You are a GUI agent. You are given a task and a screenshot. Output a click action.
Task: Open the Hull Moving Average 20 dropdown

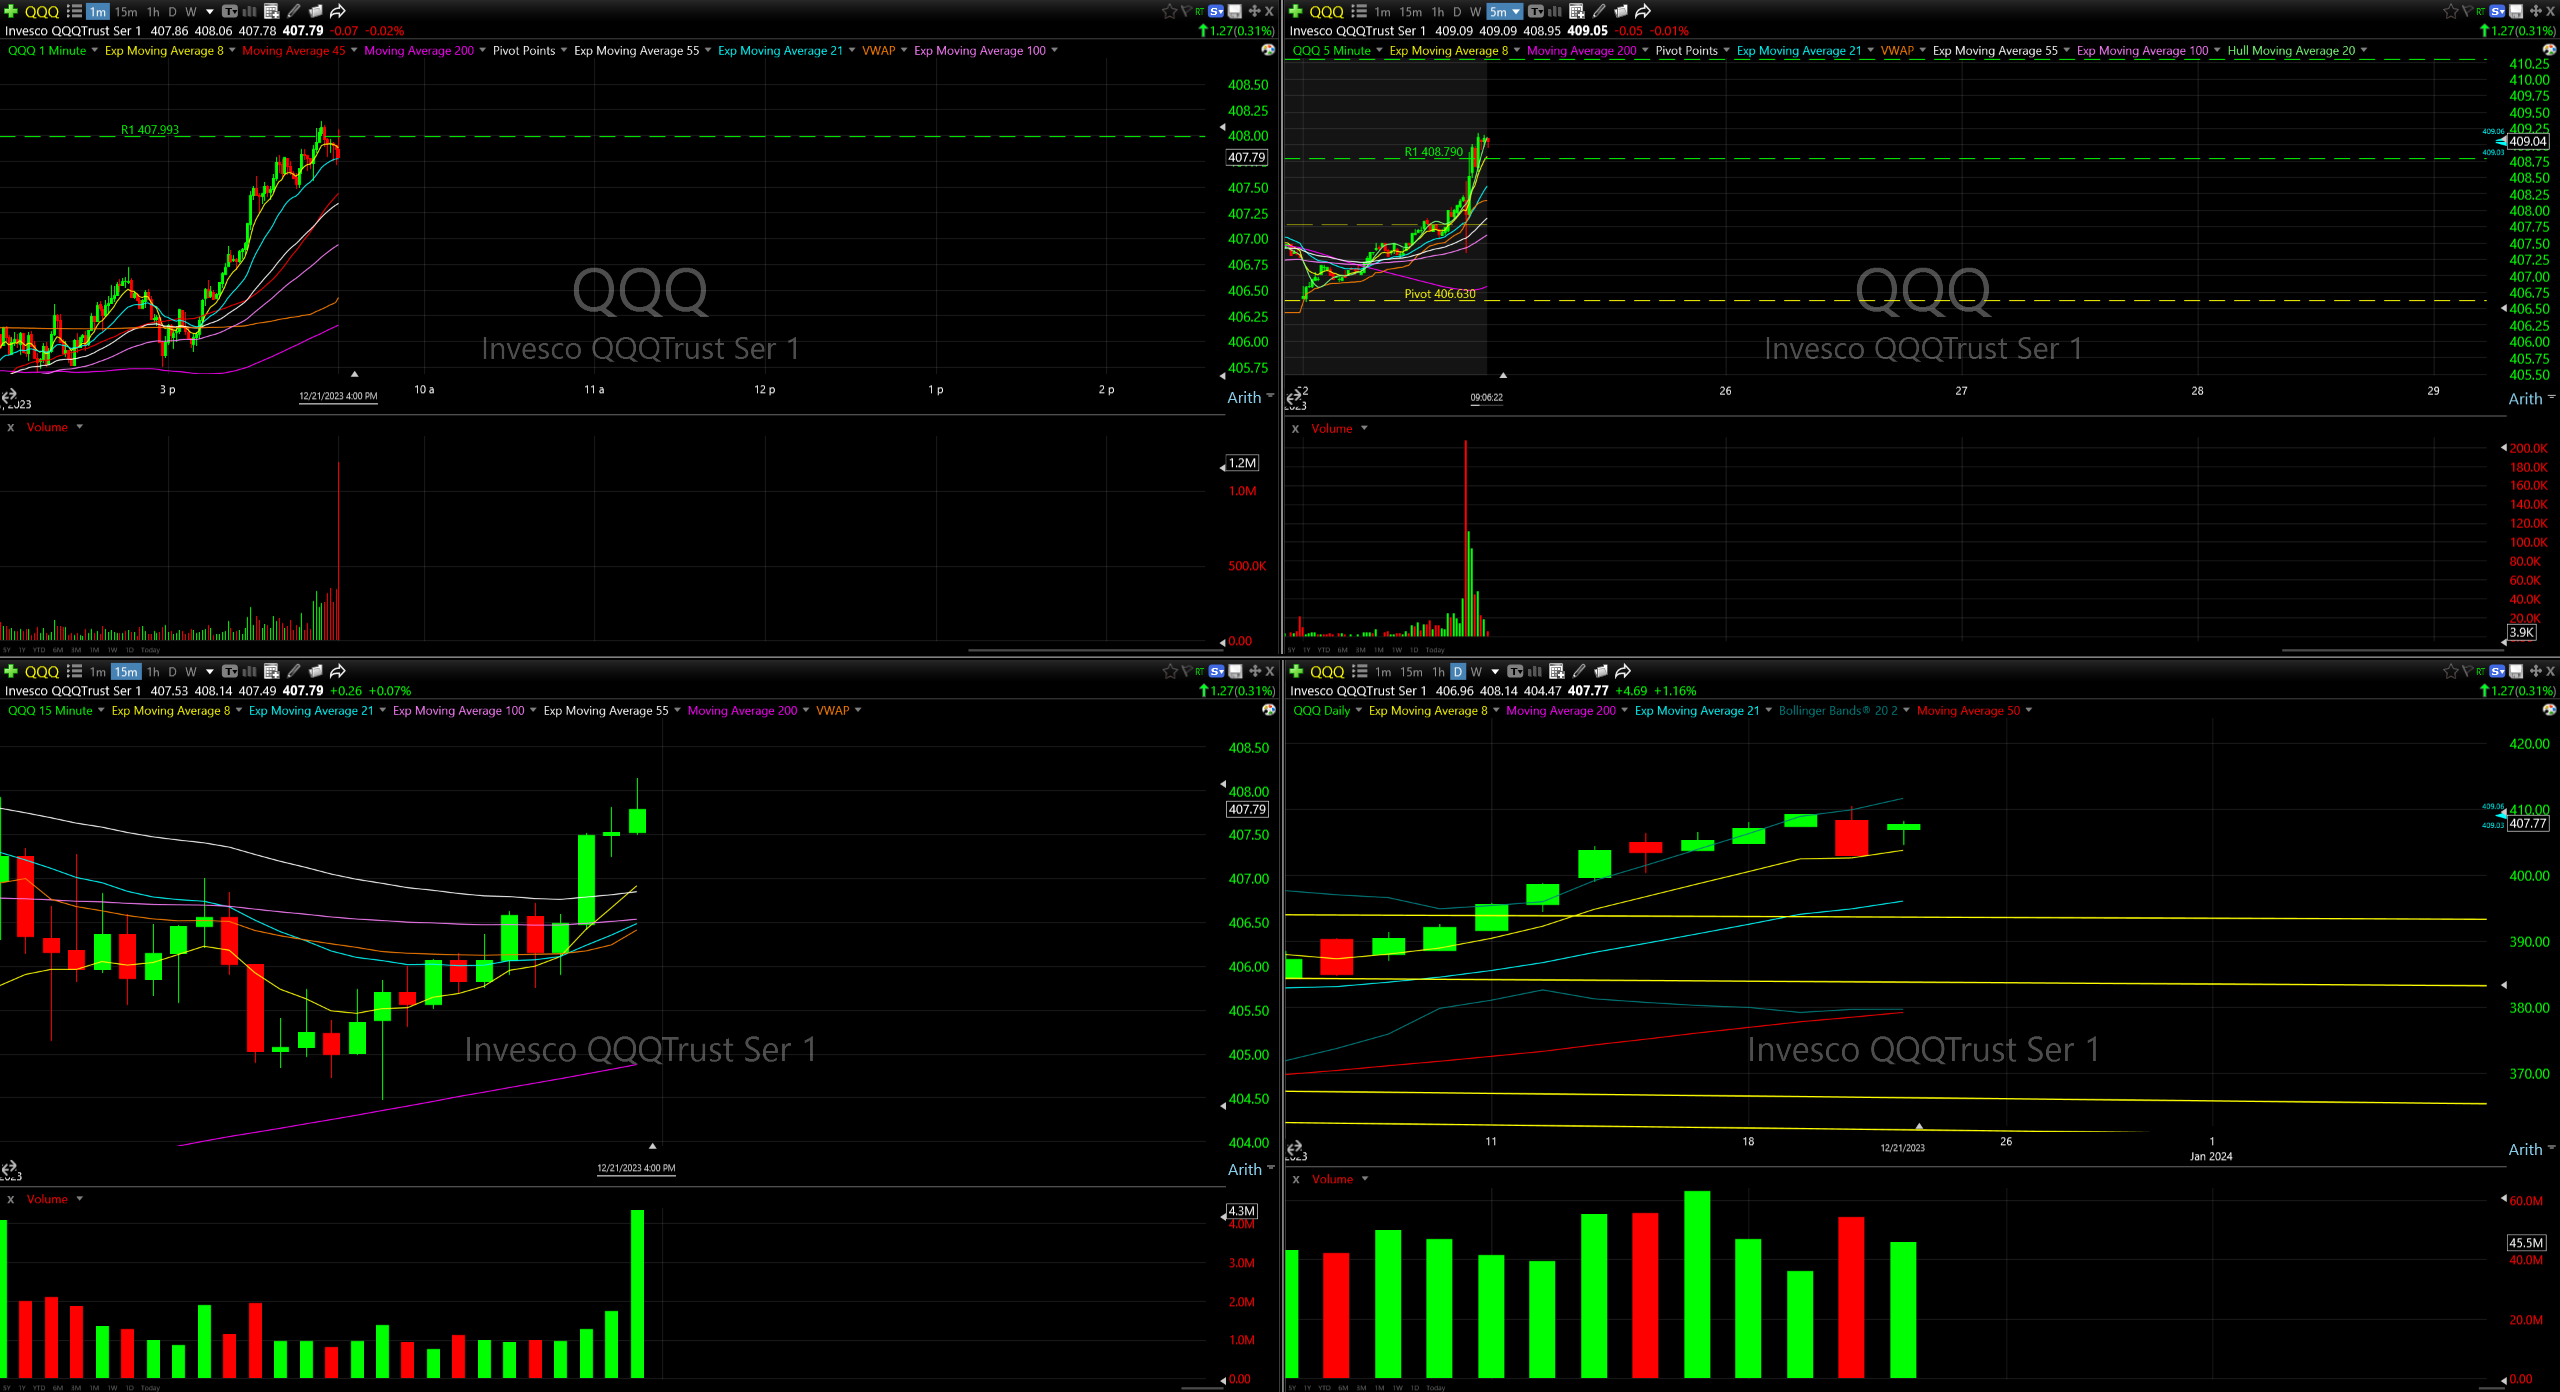[2364, 50]
